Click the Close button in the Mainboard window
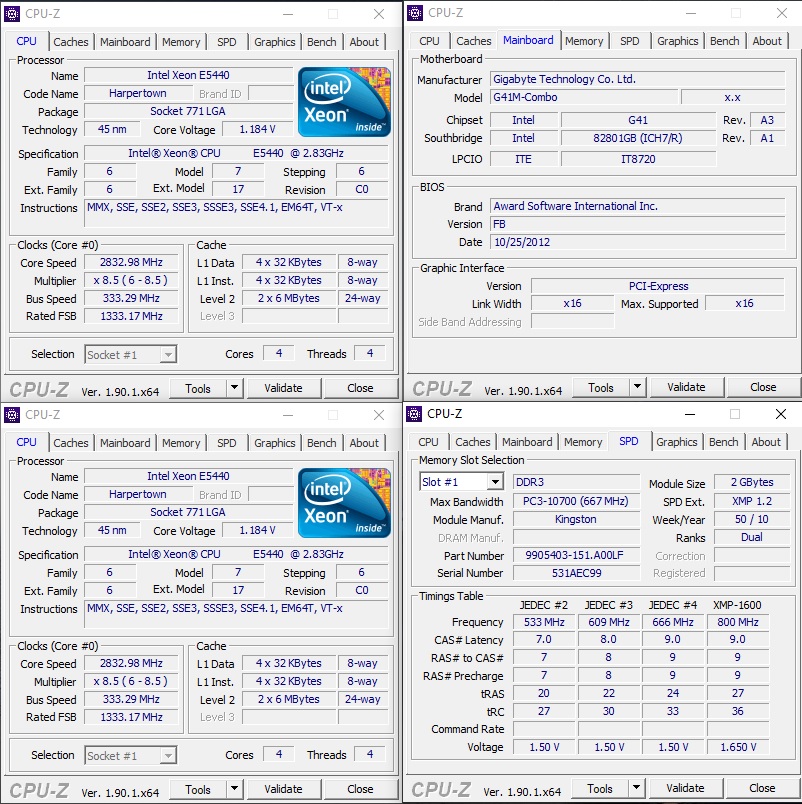Screen dimensions: 802x804 pyautogui.click(x=764, y=387)
